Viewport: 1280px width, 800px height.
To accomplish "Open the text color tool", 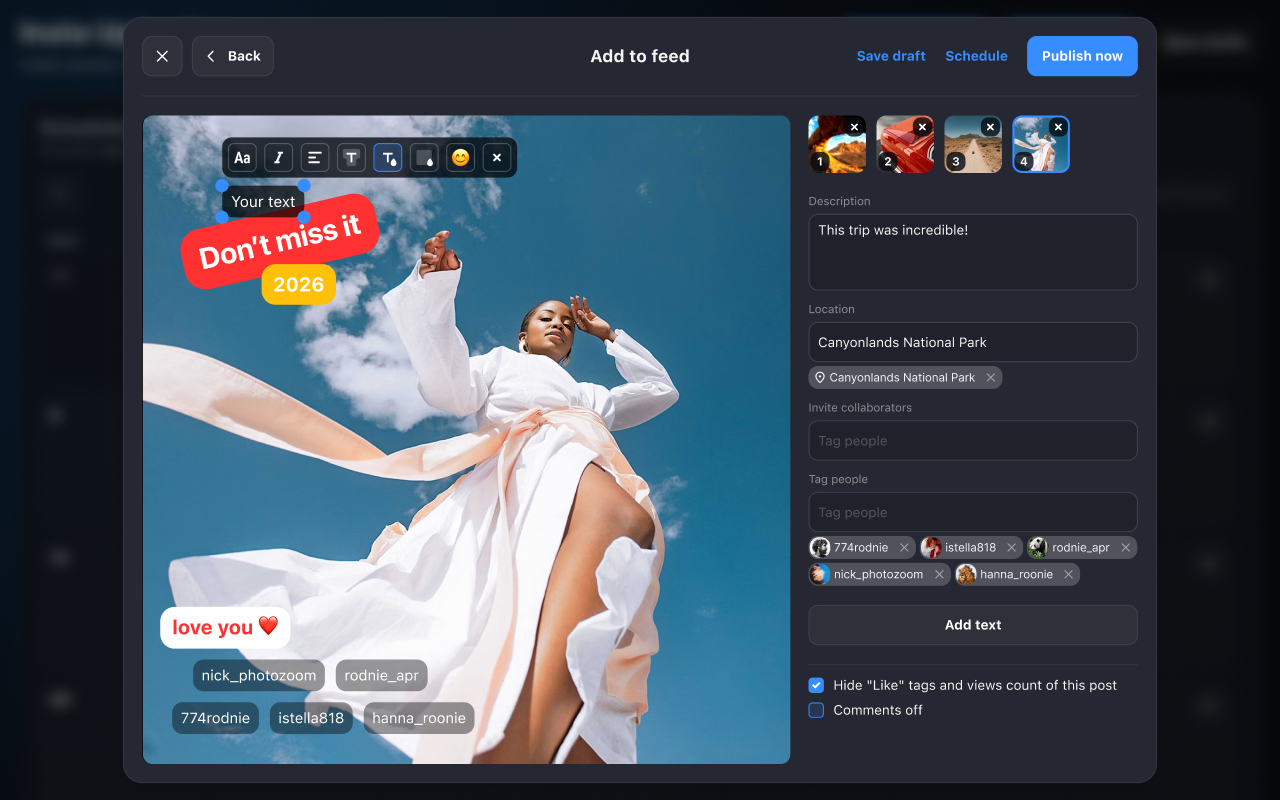I will tap(388, 157).
